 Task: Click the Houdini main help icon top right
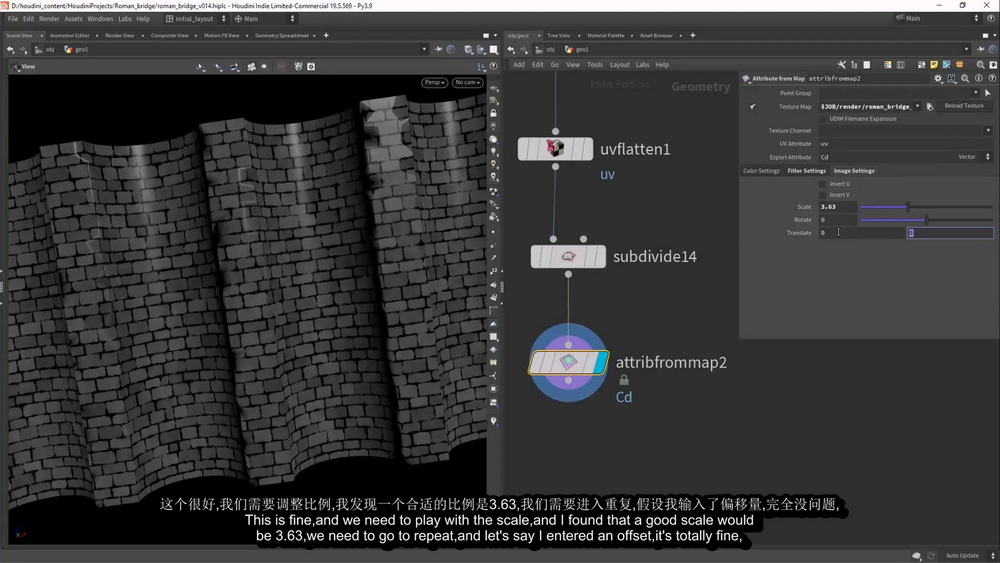pyautogui.click(x=991, y=18)
